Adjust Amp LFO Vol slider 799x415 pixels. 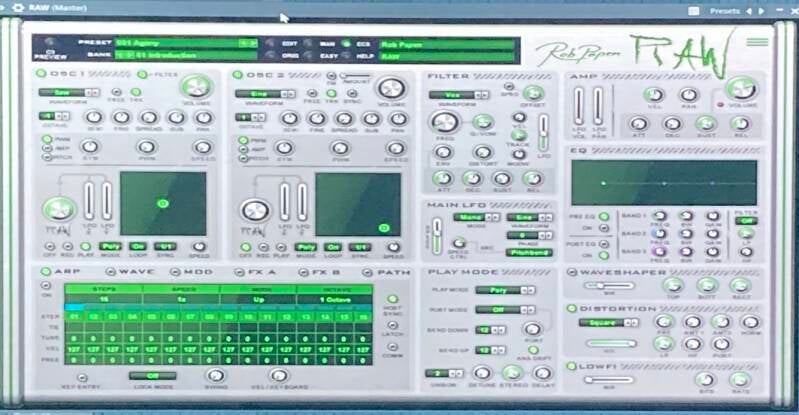(578, 106)
